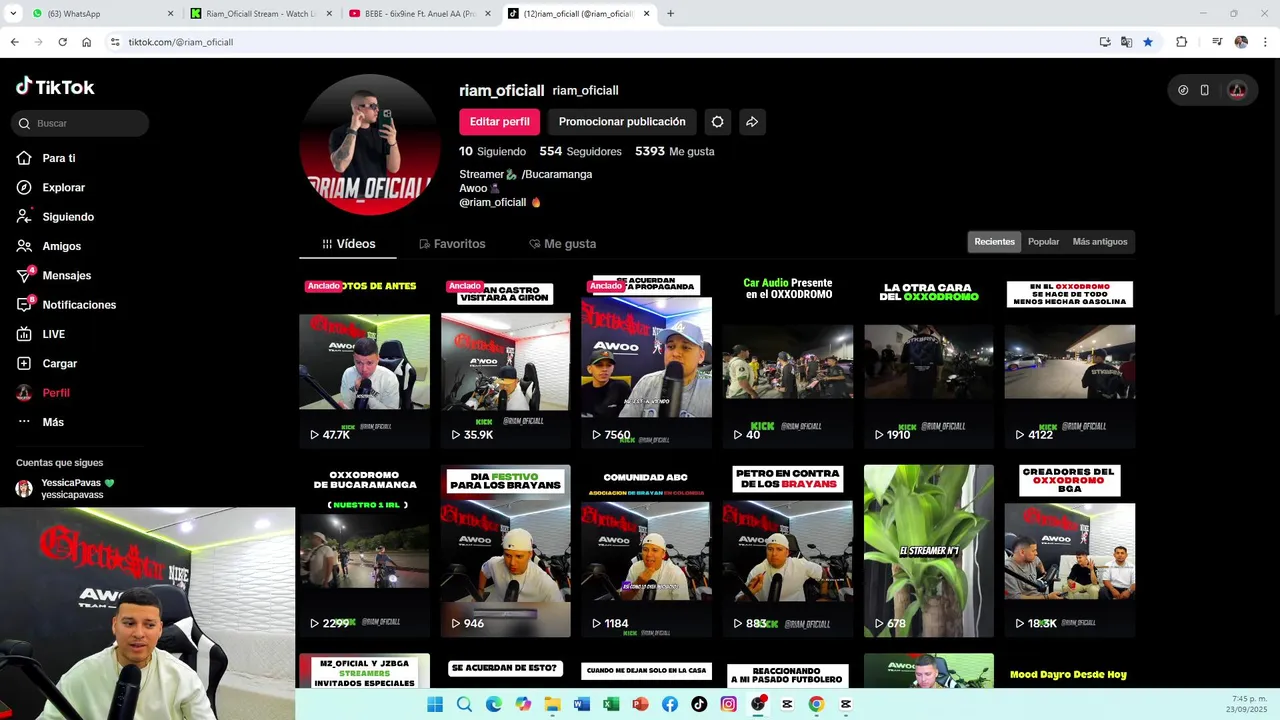The height and width of the screenshot is (720, 1280).
Task: Open video DIA FESTIVO PARA LOS BRAYANS
Action: tap(506, 551)
